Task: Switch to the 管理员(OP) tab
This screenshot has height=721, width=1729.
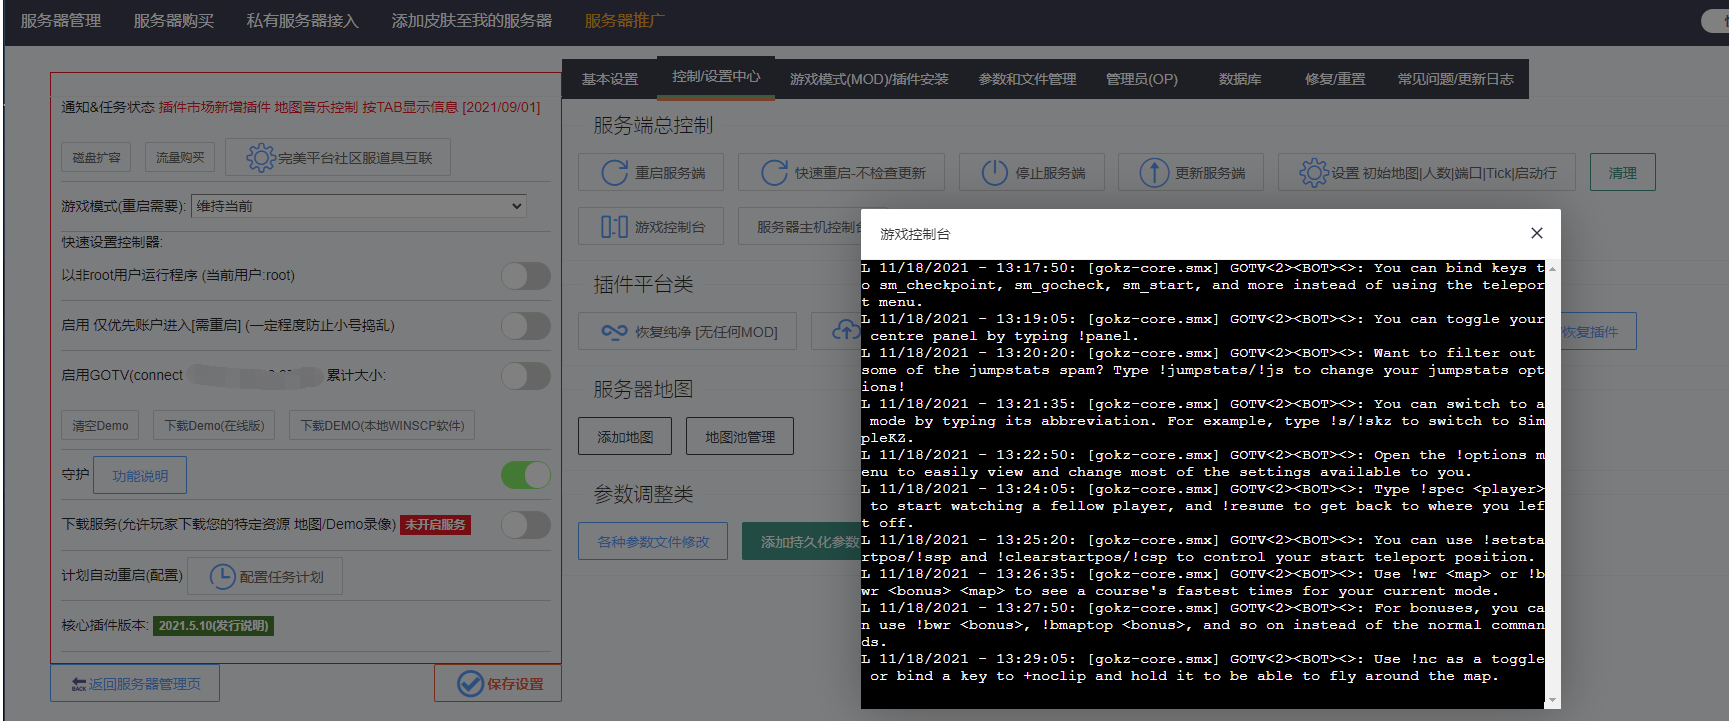Action: point(1141,79)
